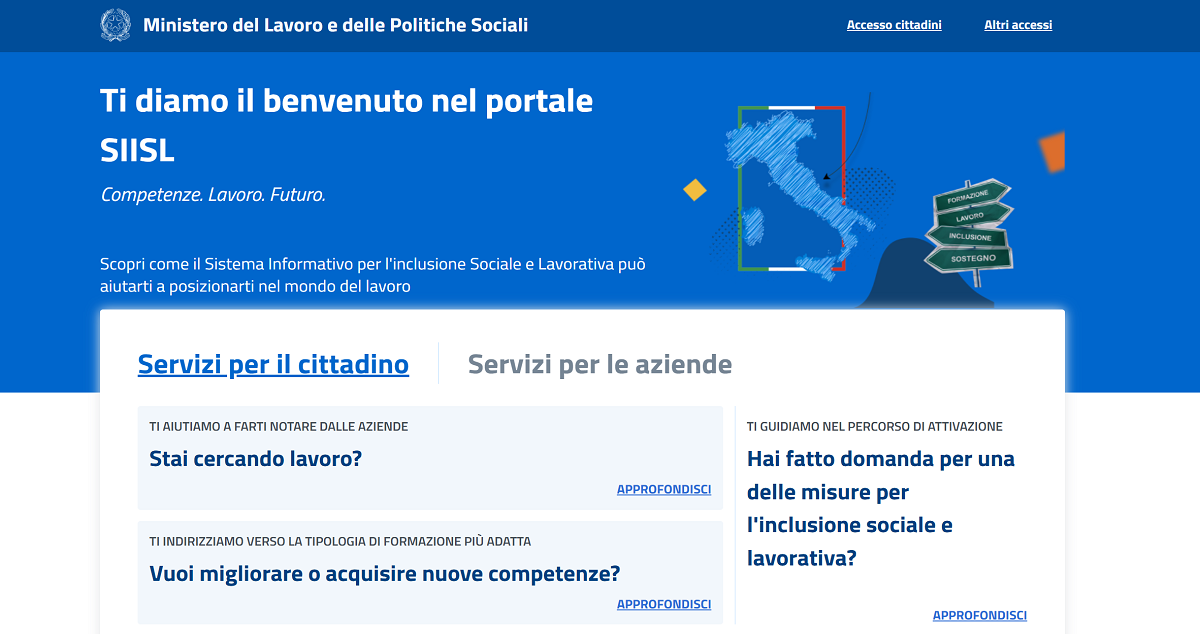This screenshot has width=1200, height=634.
Task: Click label Ti indirizziamo verso la tipologia di formazione
Action: (340, 542)
